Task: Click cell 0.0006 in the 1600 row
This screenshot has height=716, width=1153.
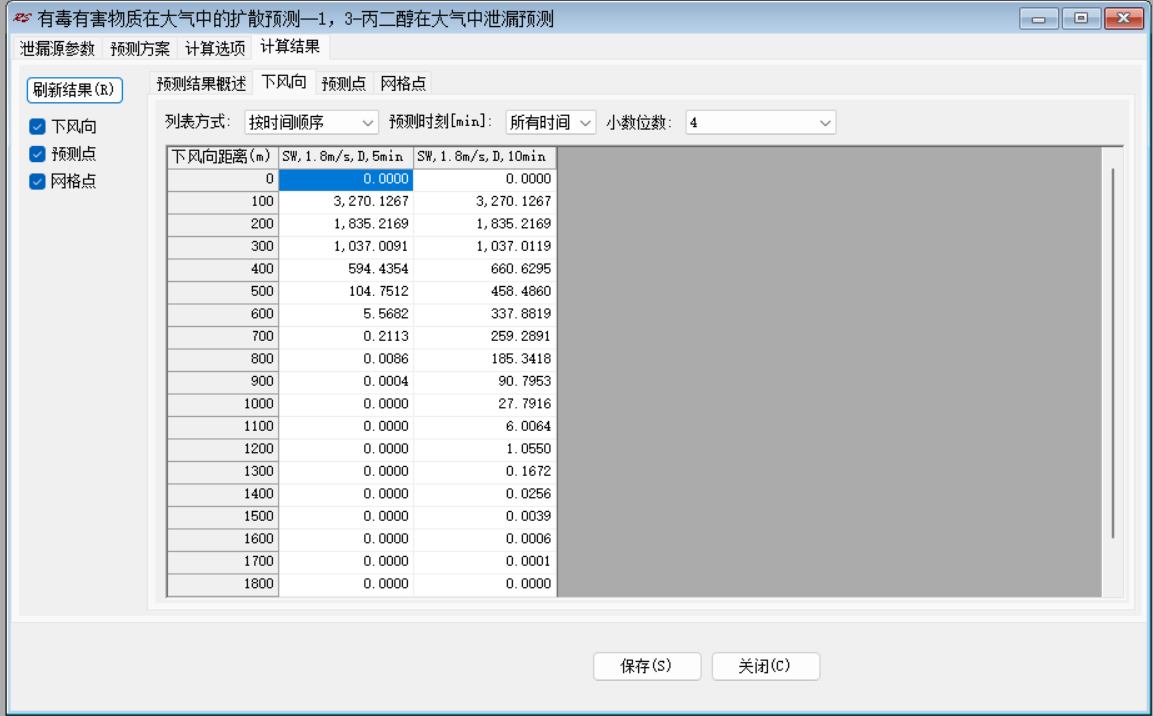Action: click(485, 539)
